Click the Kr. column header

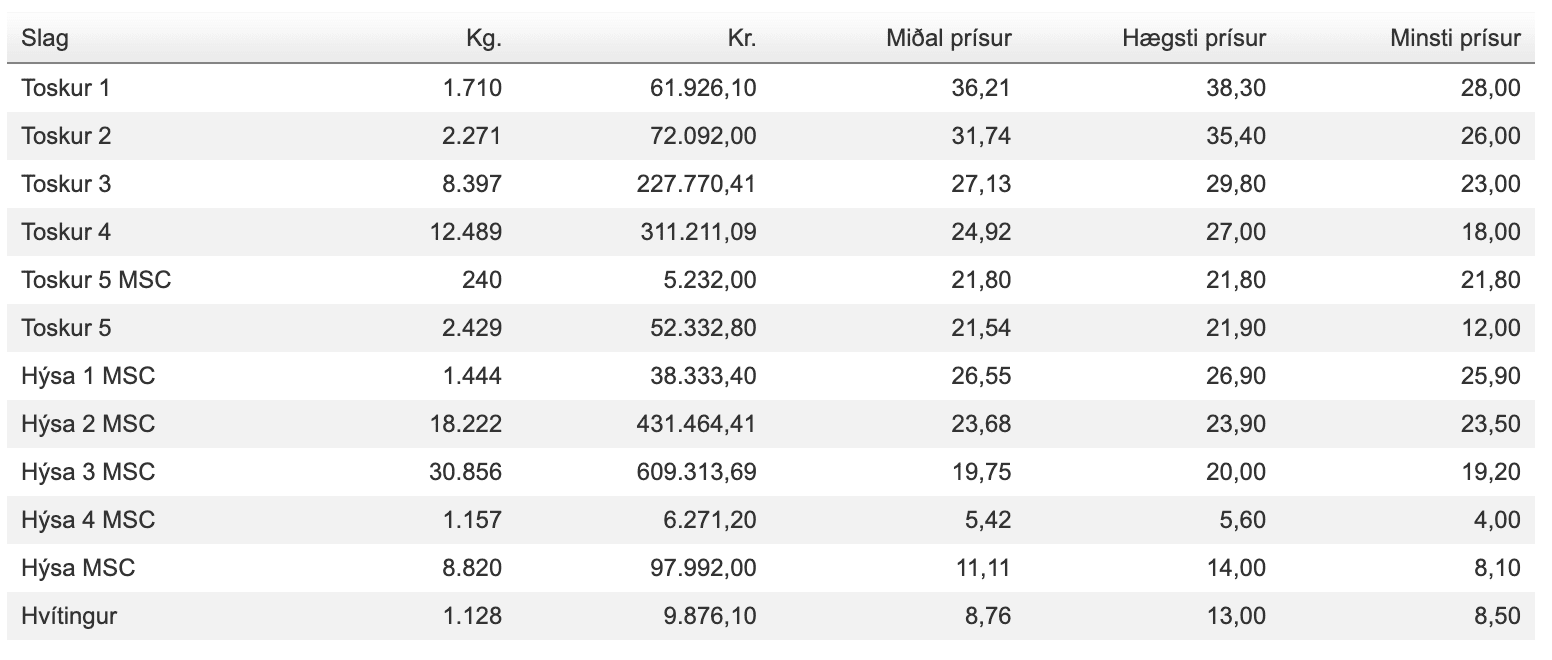coord(742,39)
